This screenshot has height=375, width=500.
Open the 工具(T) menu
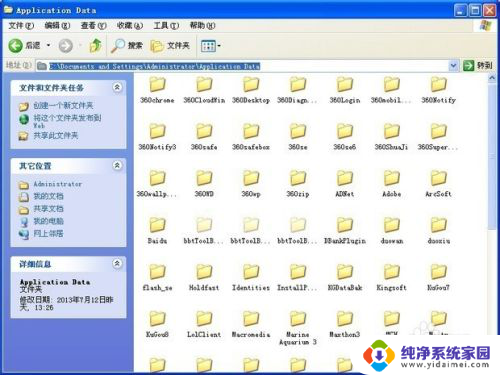(166, 25)
